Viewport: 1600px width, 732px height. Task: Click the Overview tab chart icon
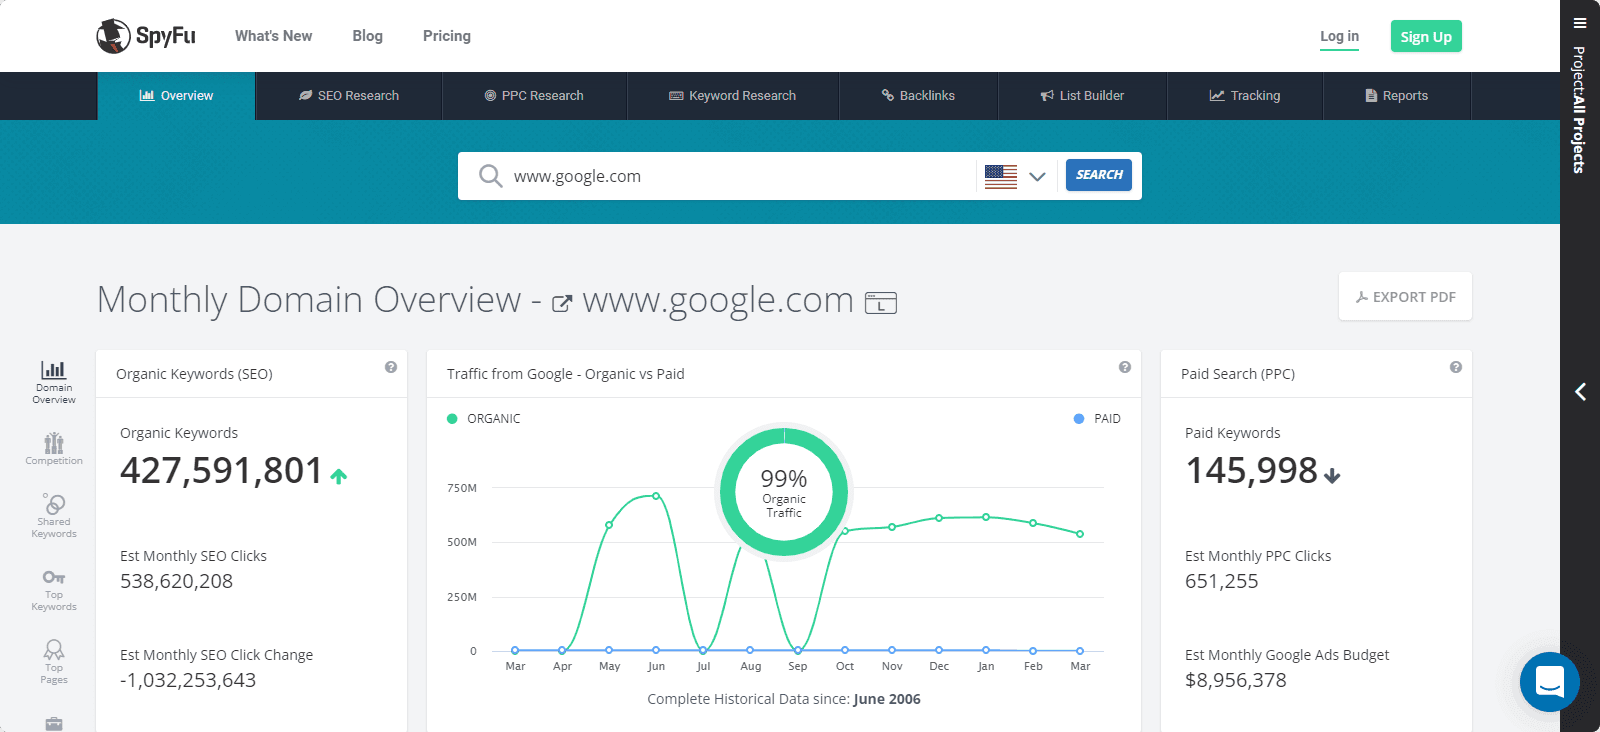point(147,96)
